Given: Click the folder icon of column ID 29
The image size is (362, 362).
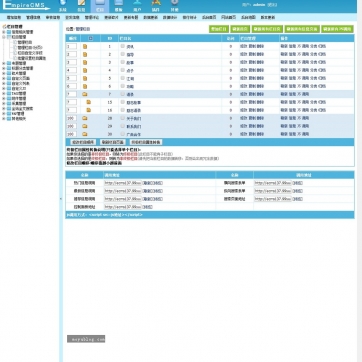Looking at the screenshot, I should coord(85,126).
